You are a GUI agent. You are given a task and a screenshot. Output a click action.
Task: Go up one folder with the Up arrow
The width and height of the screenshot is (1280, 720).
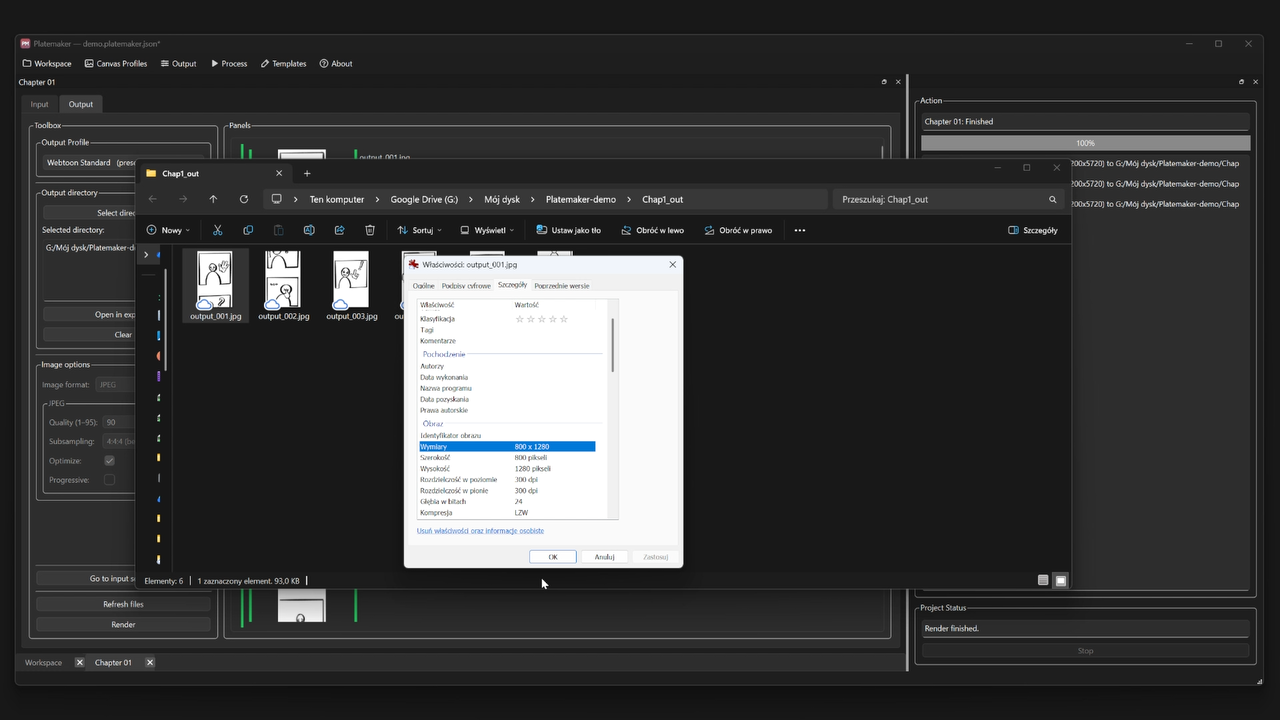[x=213, y=199]
